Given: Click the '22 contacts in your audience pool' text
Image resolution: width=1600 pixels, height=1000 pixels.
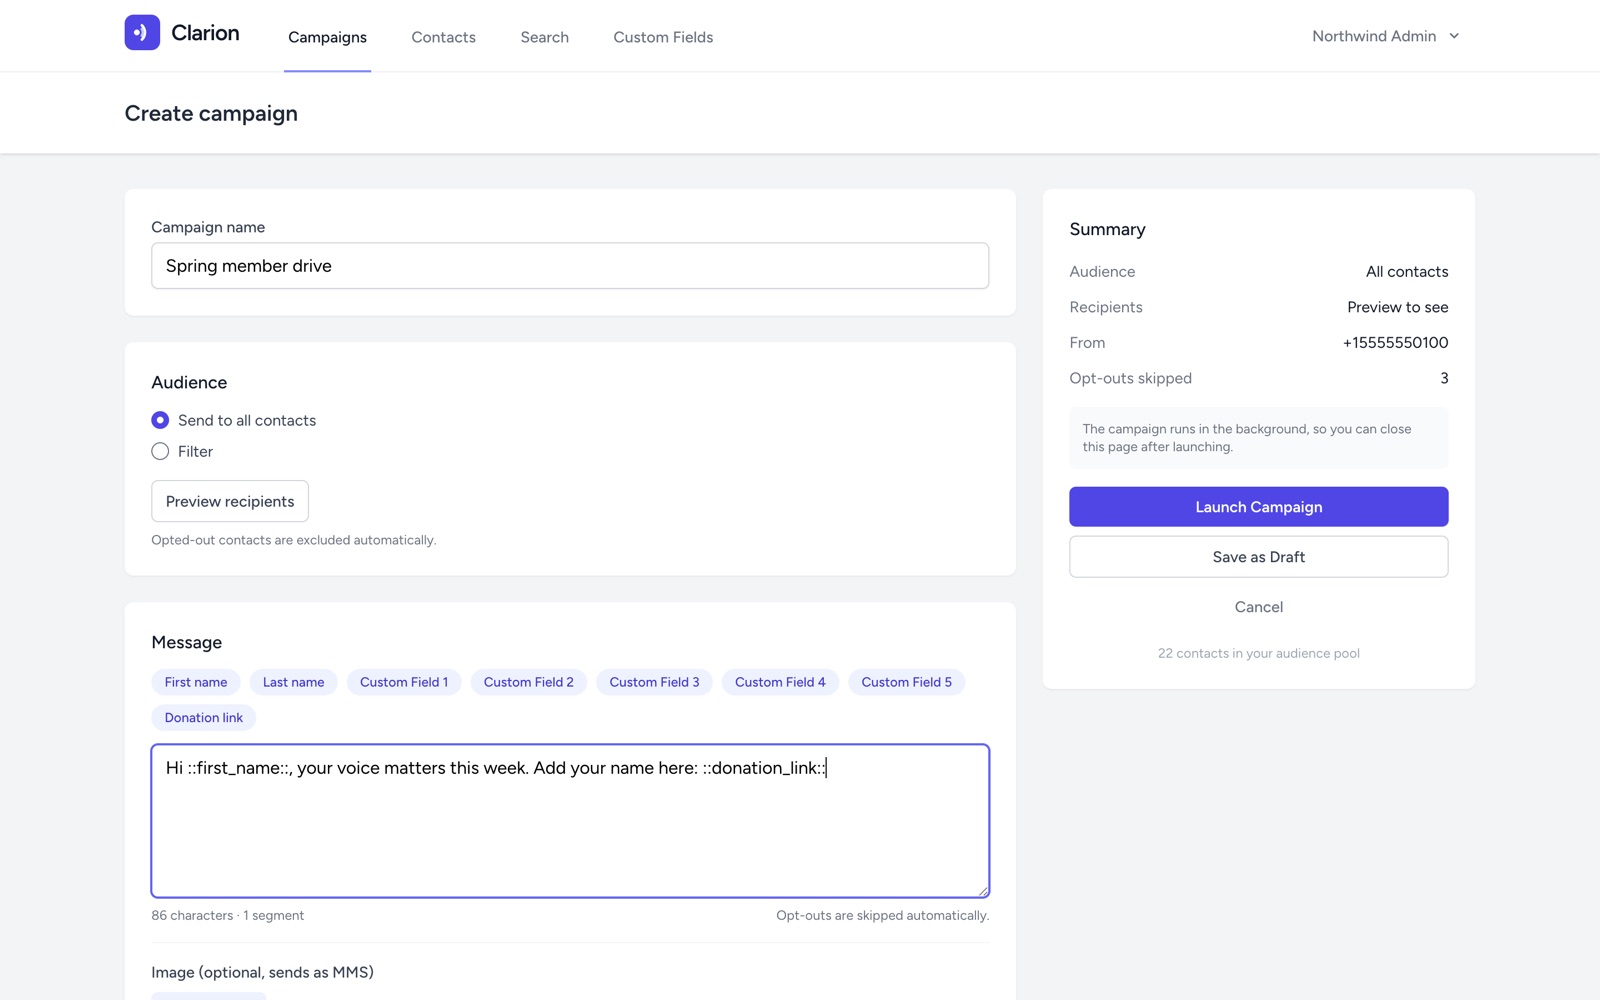Looking at the screenshot, I should [x=1258, y=653].
